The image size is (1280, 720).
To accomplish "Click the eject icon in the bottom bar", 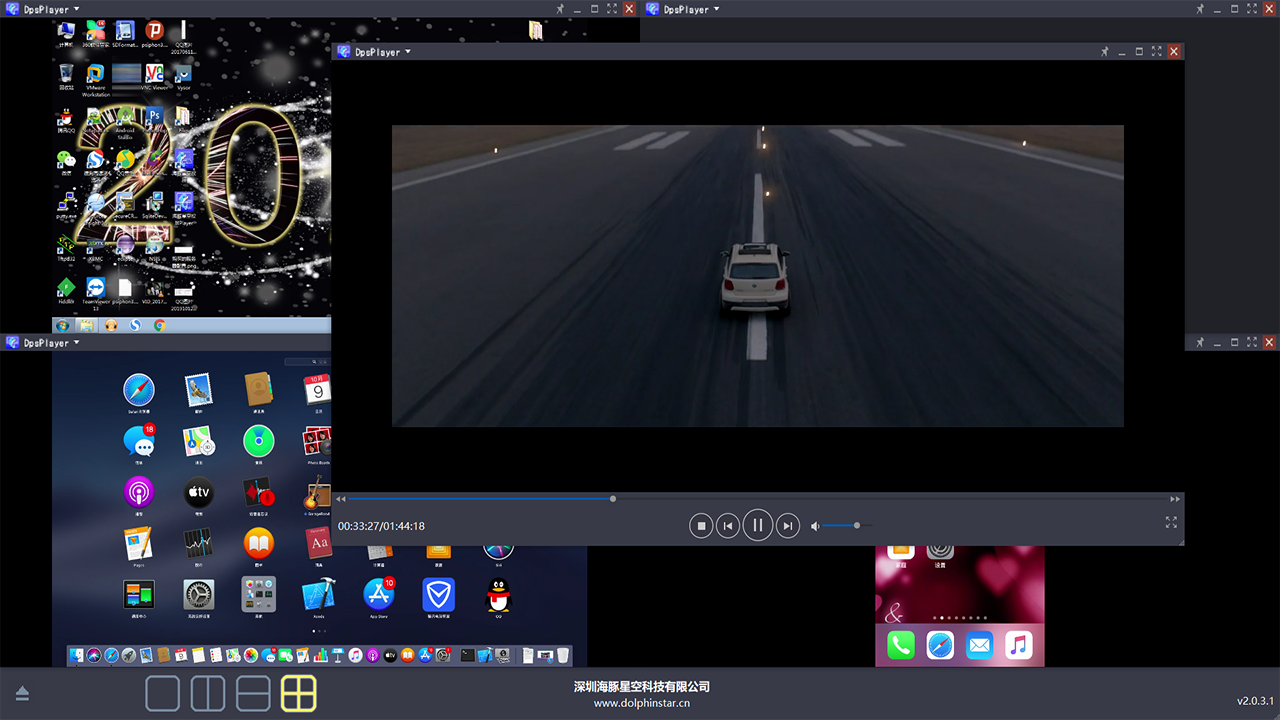I will (x=22, y=694).
